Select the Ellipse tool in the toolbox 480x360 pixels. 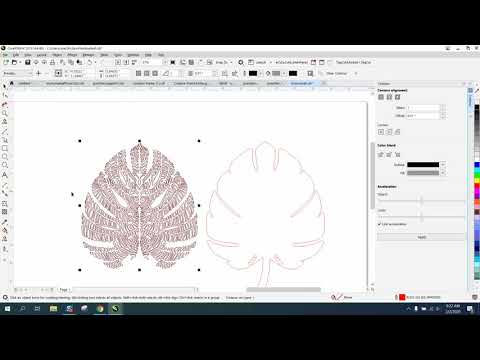[5, 157]
